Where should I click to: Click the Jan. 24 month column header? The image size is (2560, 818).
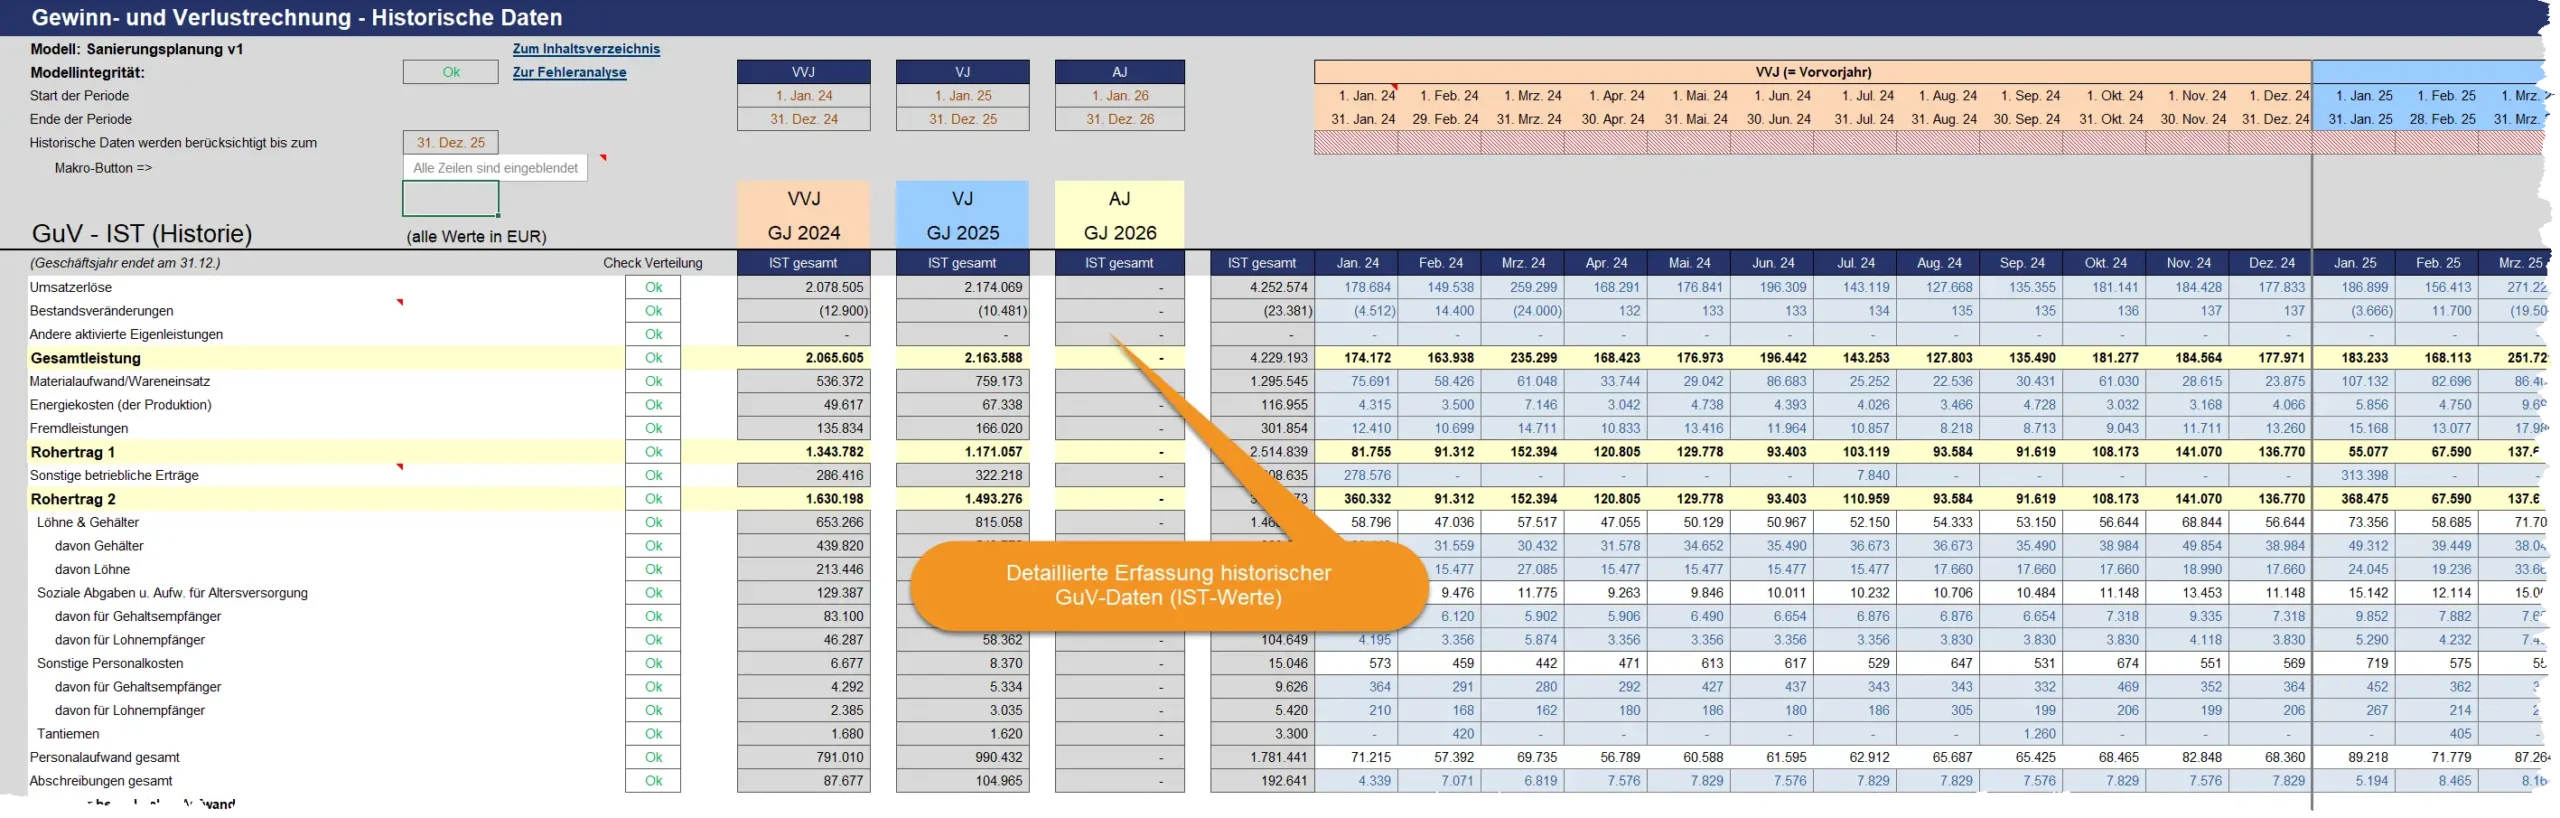[x=1357, y=263]
